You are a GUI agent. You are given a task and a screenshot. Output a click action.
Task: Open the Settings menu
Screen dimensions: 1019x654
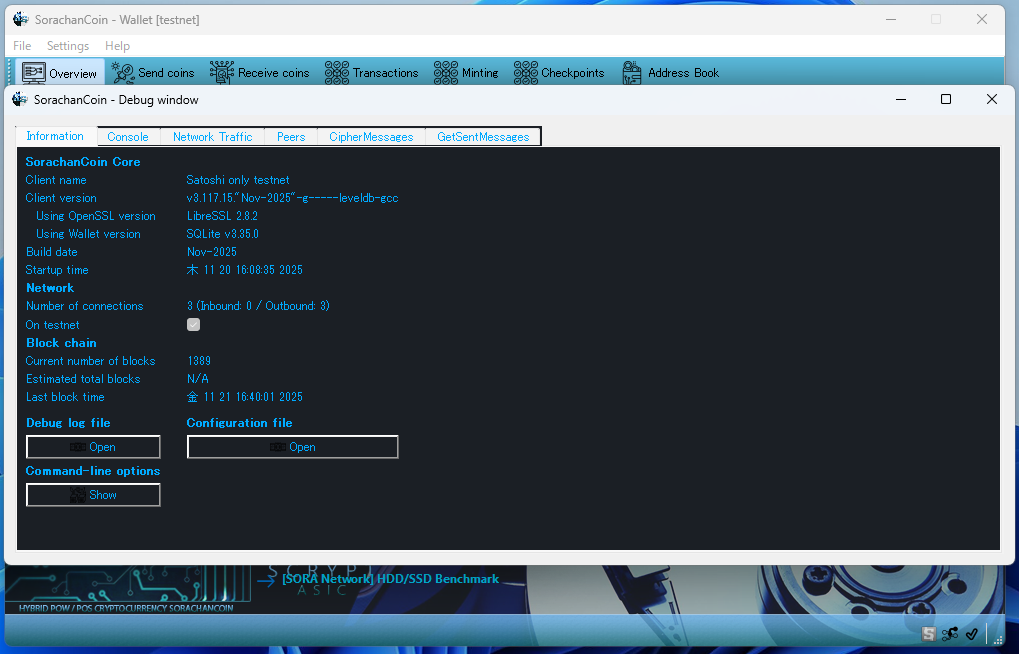click(x=68, y=46)
